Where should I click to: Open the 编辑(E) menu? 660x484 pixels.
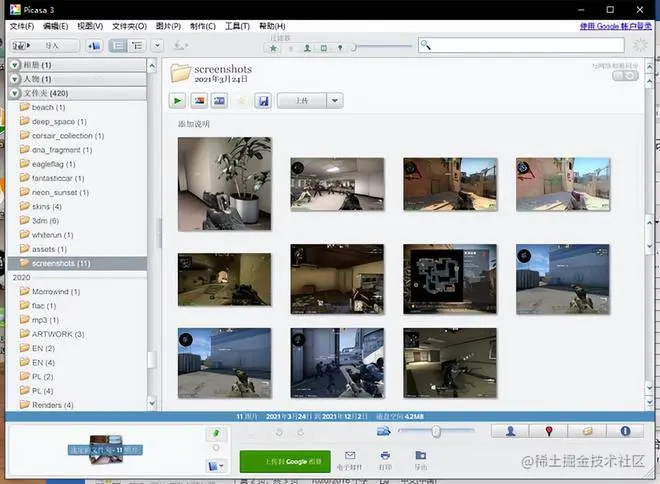click(x=56, y=26)
